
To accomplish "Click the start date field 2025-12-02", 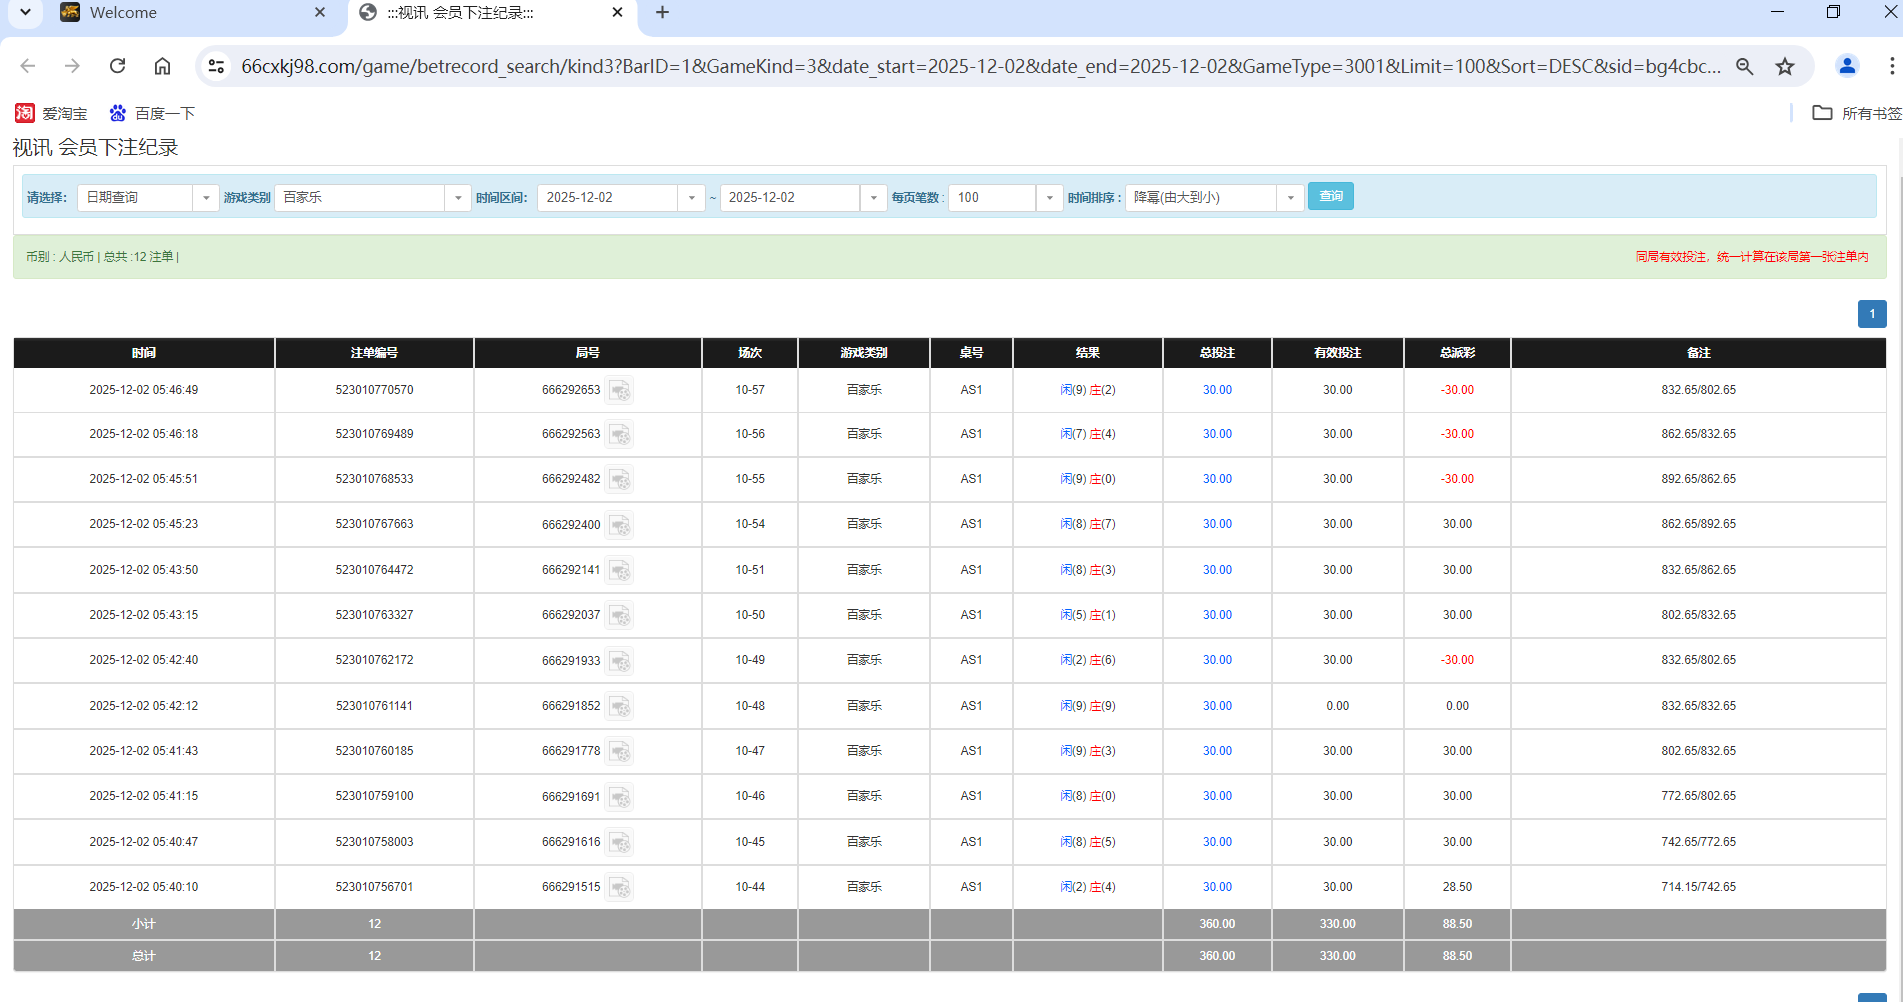I will (x=608, y=198).
